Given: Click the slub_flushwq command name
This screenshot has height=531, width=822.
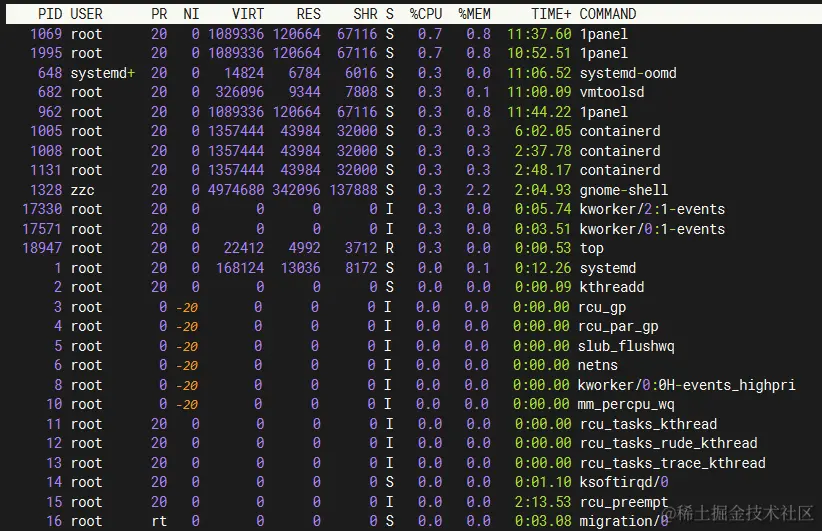Looking at the screenshot, I should click(x=626, y=346).
